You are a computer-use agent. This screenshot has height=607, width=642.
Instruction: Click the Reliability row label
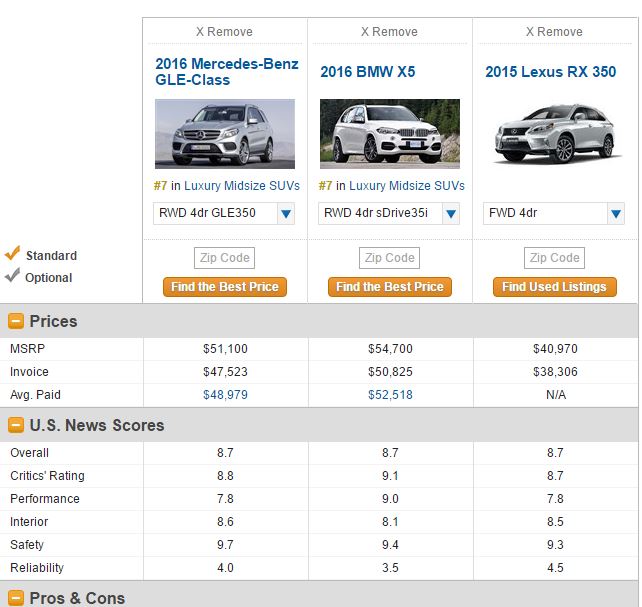pyautogui.click(x=37, y=568)
